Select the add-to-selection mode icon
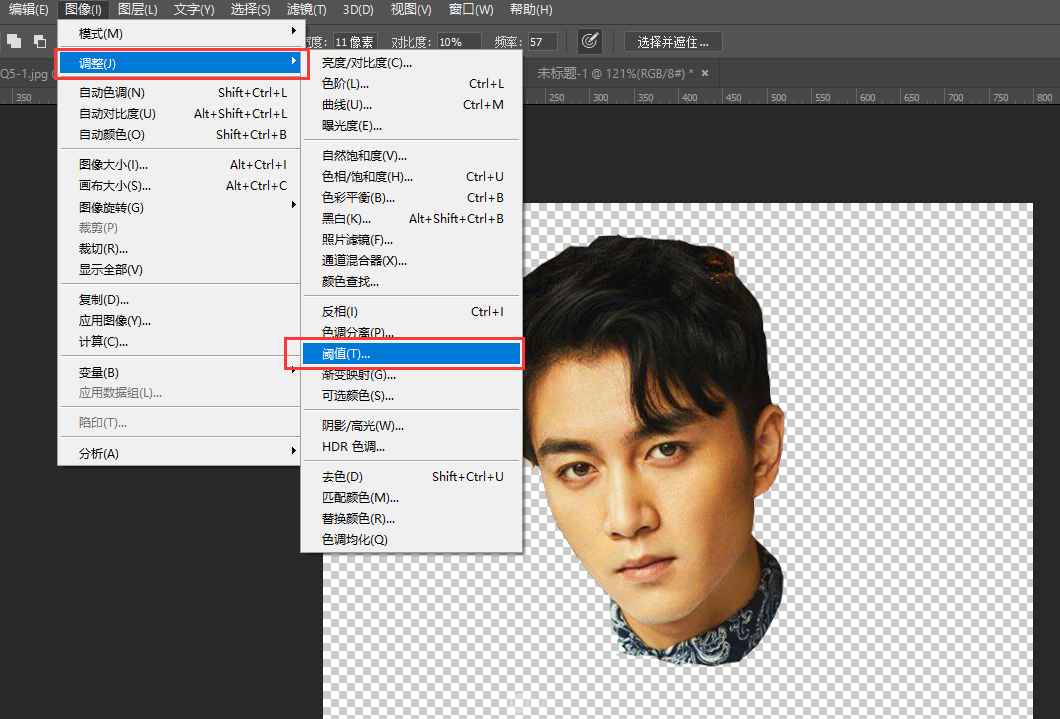This screenshot has width=1060, height=719. coord(14,41)
